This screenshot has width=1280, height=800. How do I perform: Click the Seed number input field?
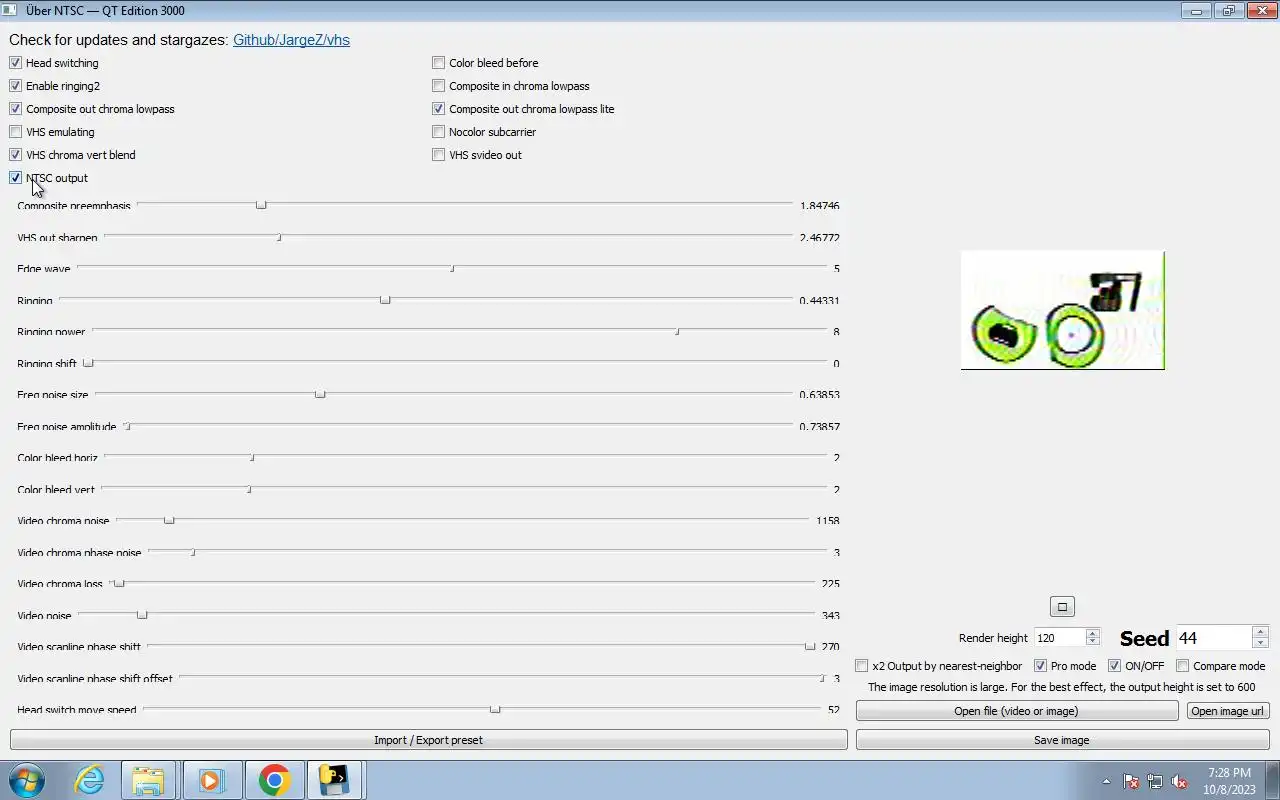click(1214, 638)
